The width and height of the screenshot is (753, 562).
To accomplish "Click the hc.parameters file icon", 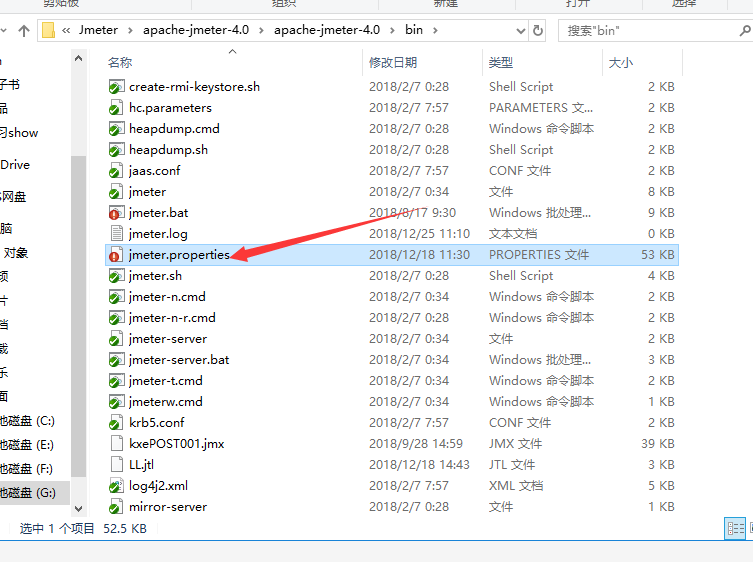I will pyautogui.click(x=116, y=108).
